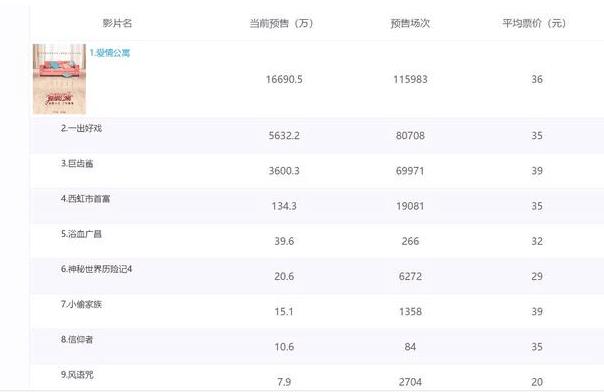
Task: Click the 9.风语咒 row title
Action: [x=77, y=375]
